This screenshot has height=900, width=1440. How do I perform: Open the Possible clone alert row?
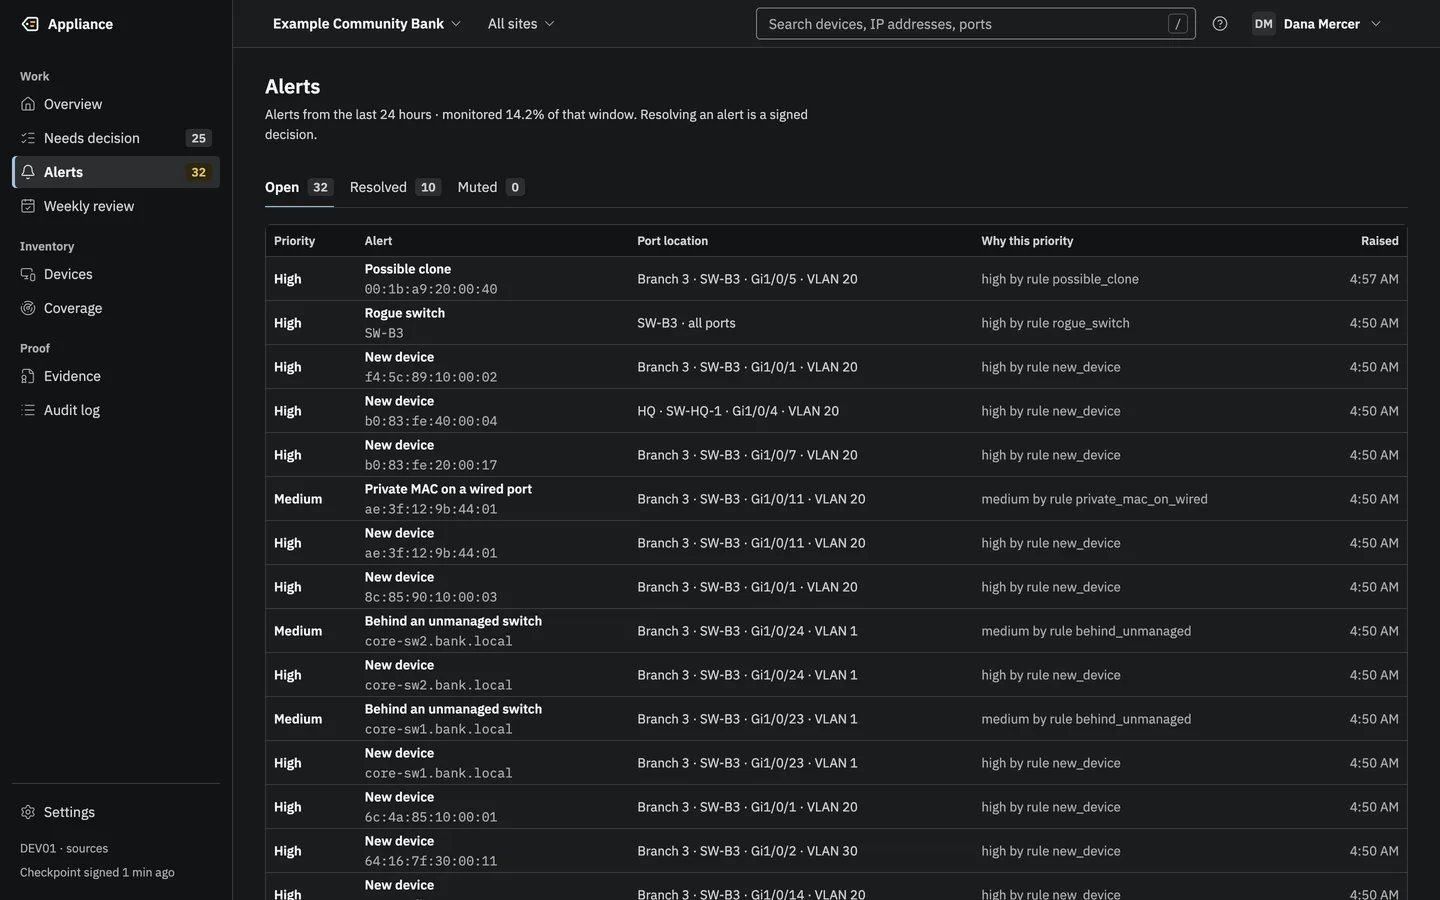[x=836, y=279]
